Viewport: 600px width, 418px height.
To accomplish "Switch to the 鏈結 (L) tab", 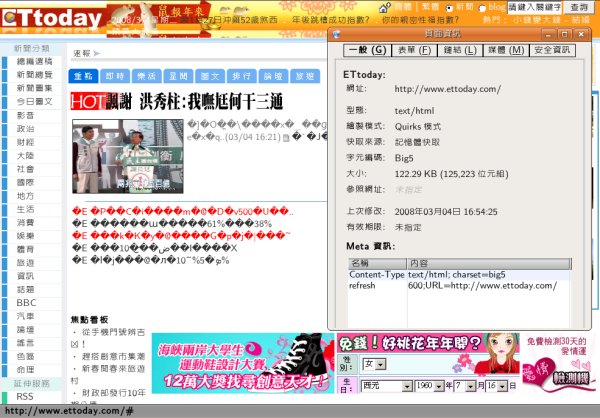I will [x=460, y=50].
